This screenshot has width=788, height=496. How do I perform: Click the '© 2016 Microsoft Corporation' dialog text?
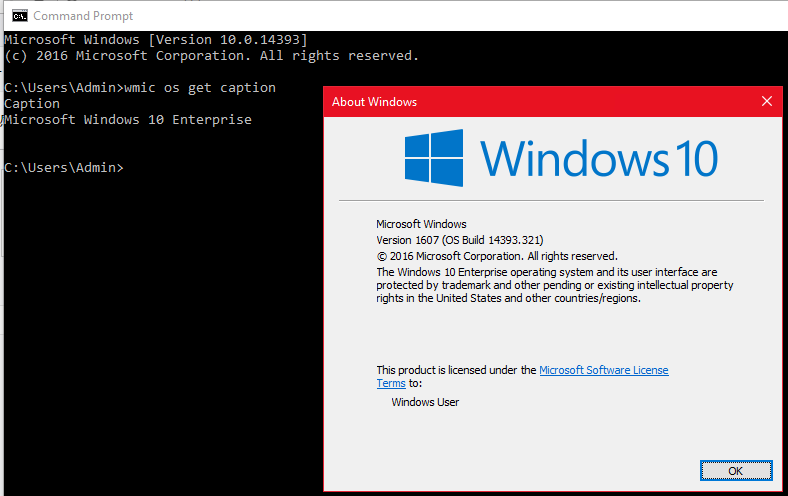point(497,256)
